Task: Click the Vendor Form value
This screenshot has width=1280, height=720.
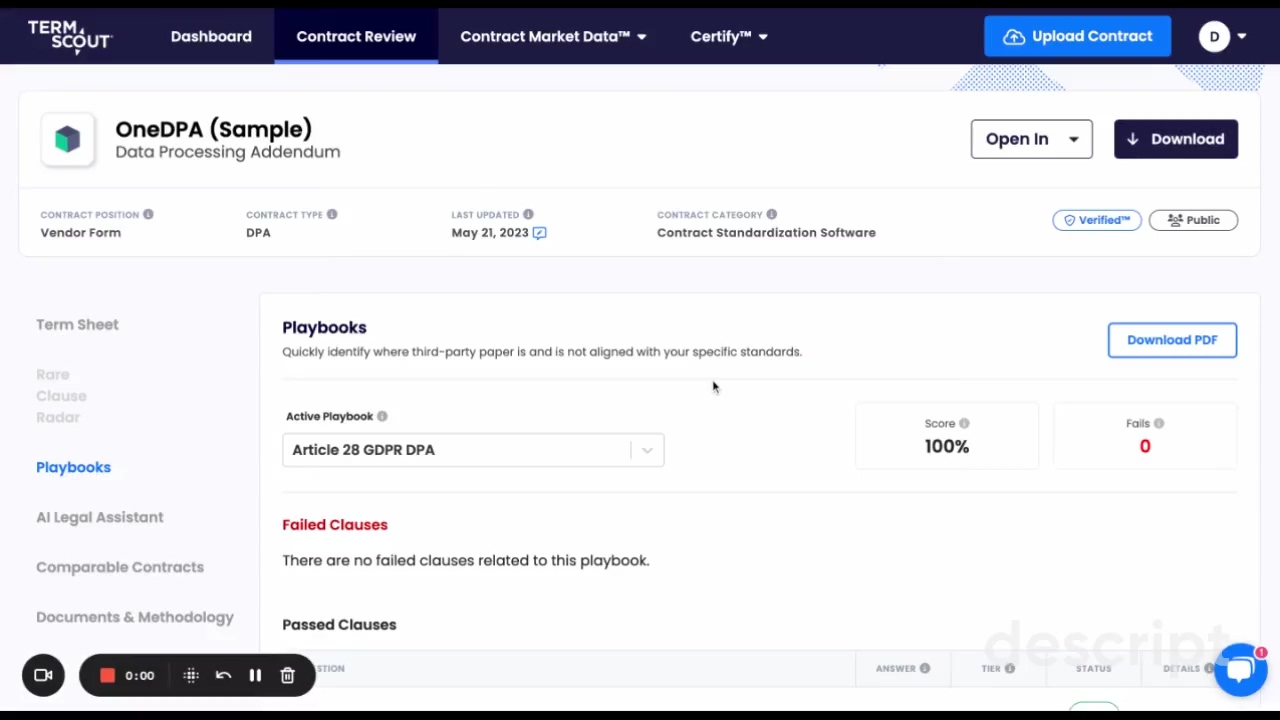Action: (x=81, y=232)
